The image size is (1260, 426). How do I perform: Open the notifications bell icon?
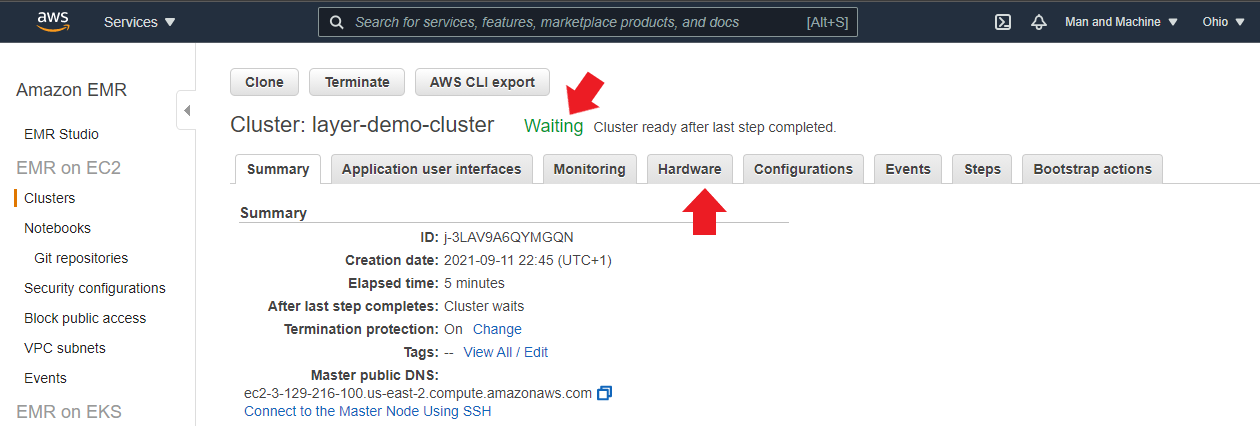(1038, 22)
